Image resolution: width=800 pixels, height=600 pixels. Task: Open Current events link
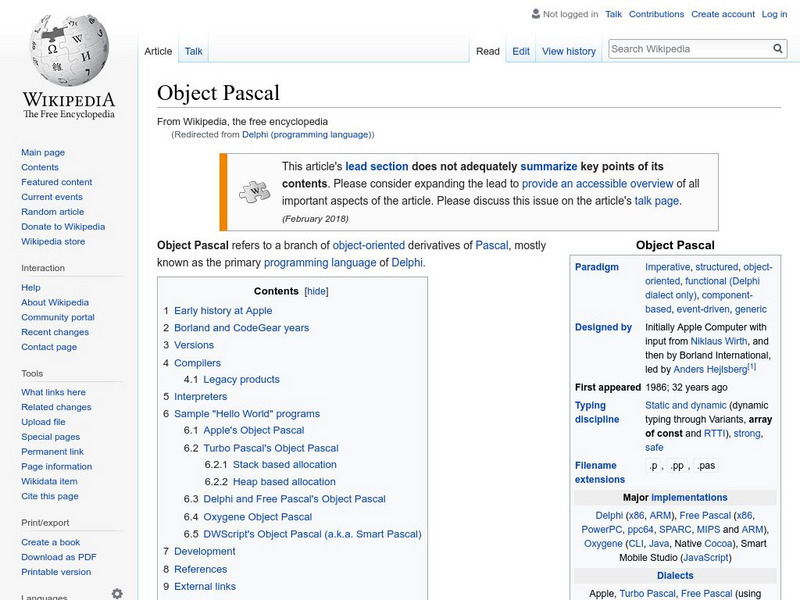click(x=52, y=196)
